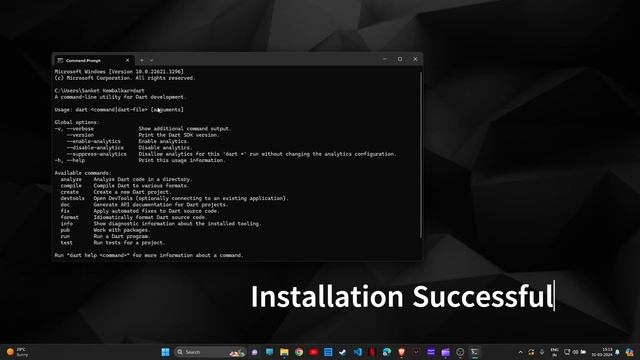Click the "devtools" command name

72,198
